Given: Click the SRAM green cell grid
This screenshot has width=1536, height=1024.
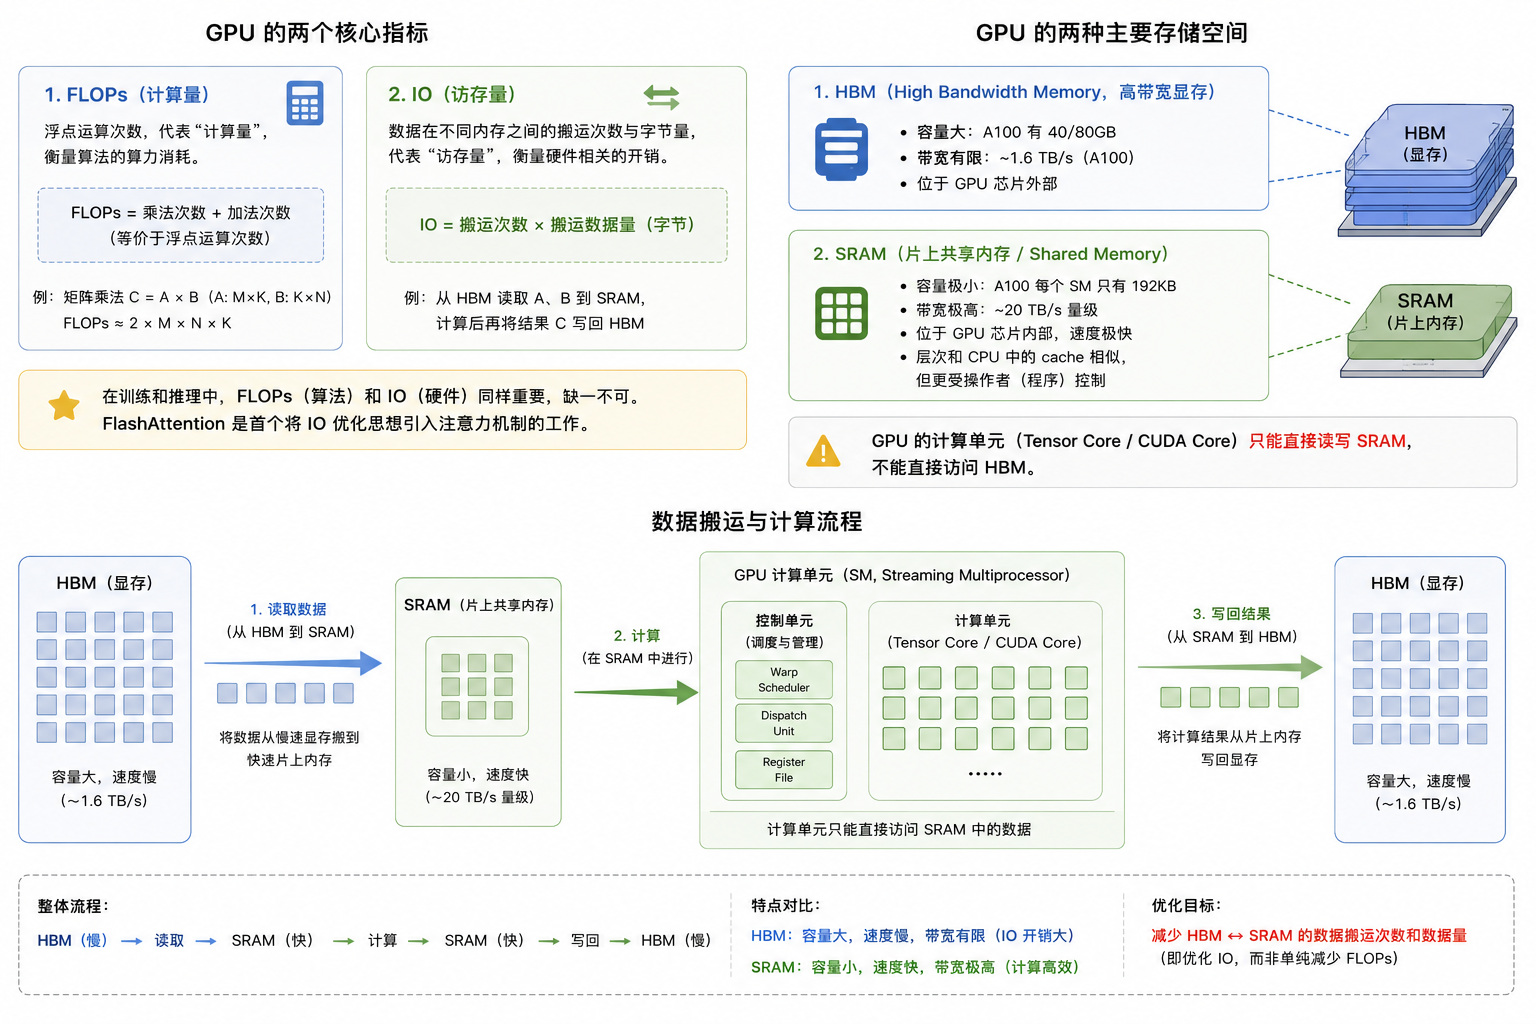Looking at the screenshot, I should tap(477, 686).
